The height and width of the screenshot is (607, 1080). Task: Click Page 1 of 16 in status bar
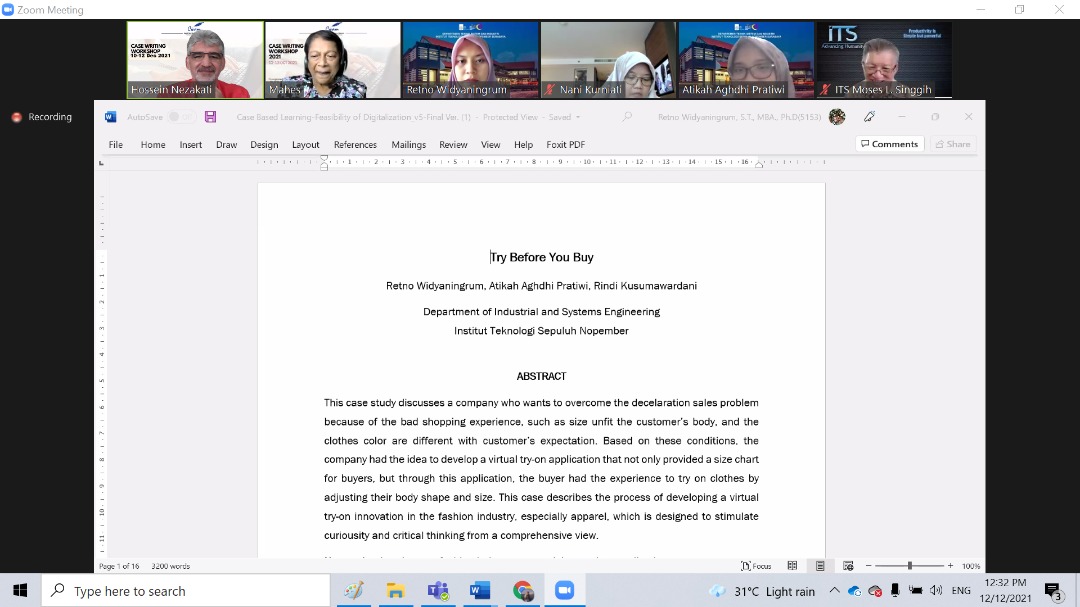118,566
